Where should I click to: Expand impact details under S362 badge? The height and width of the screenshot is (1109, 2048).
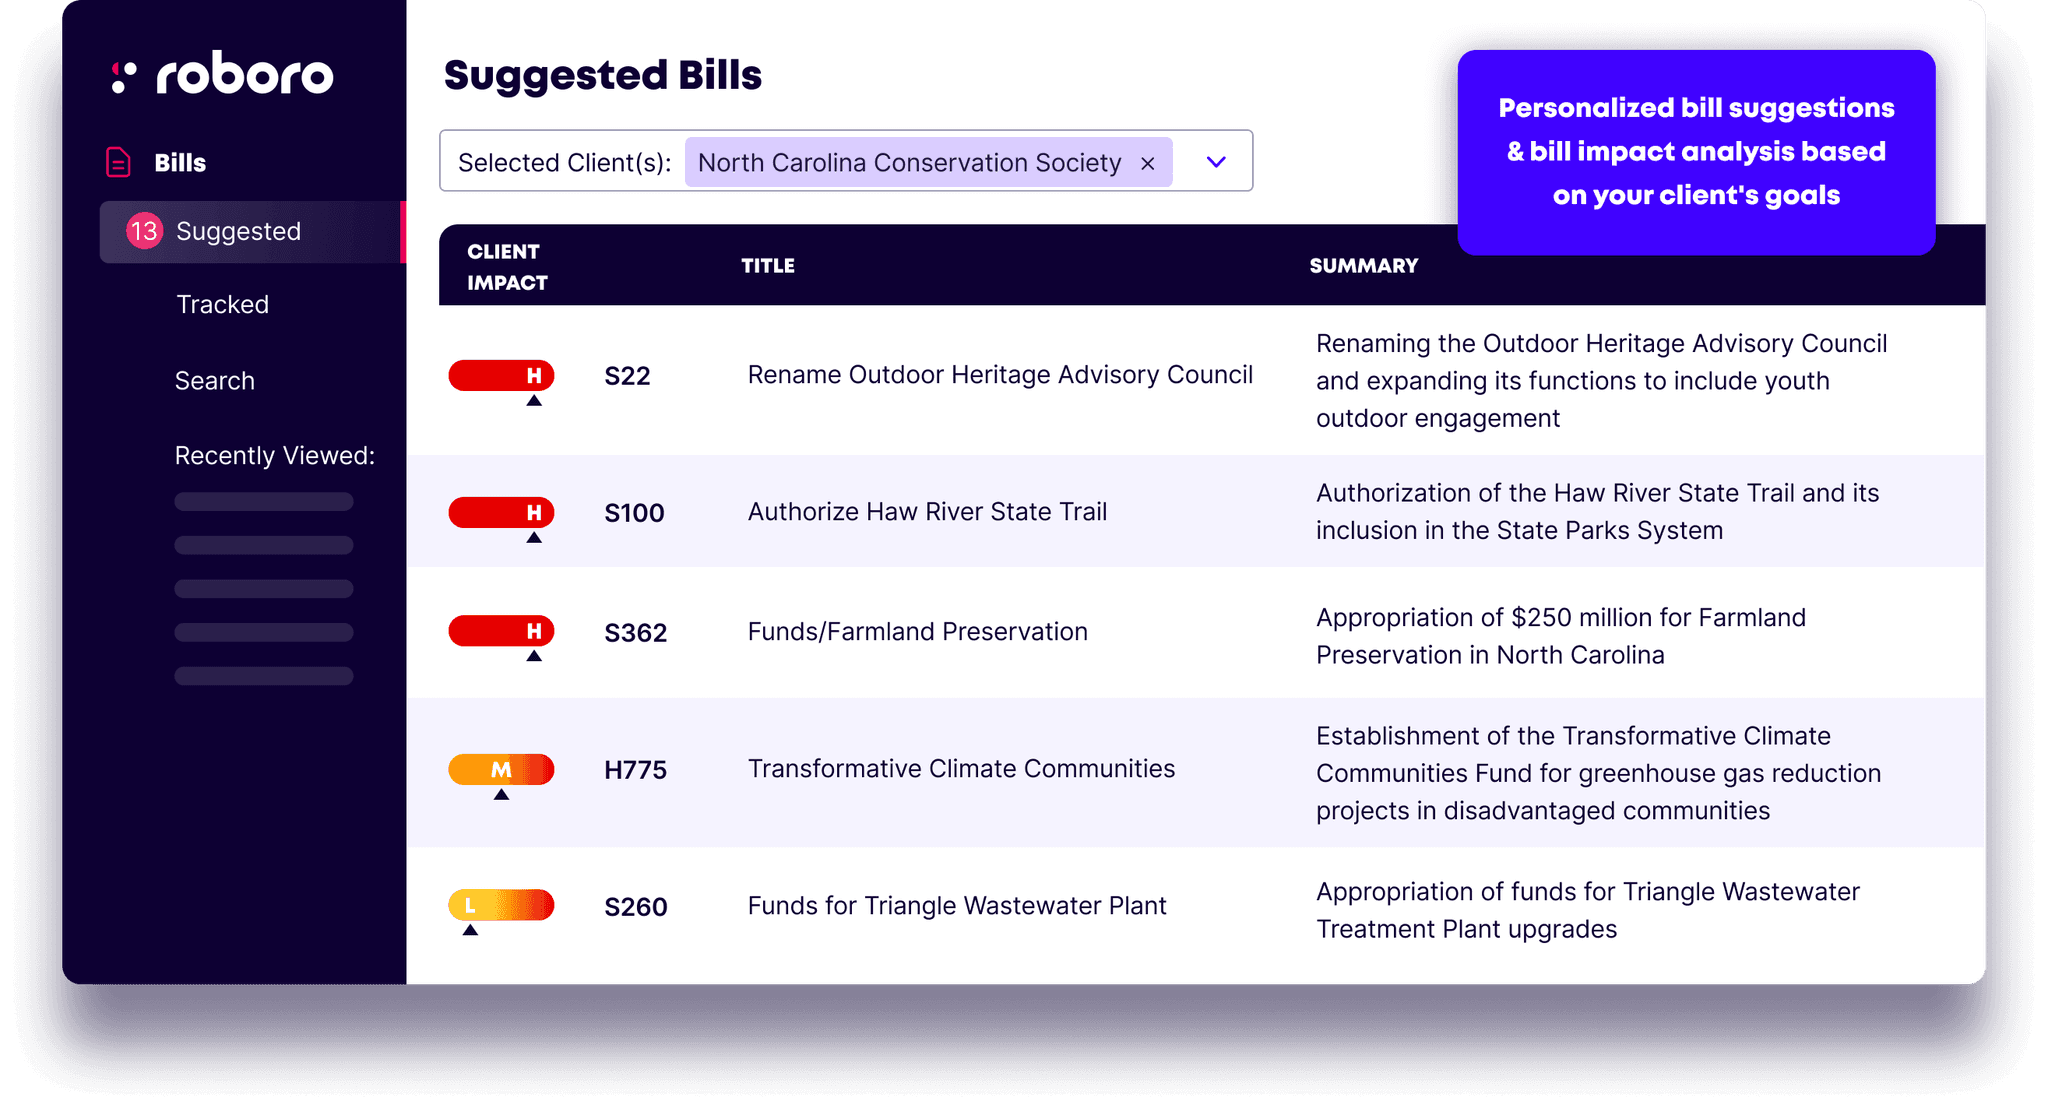click(x=535, y=655)
